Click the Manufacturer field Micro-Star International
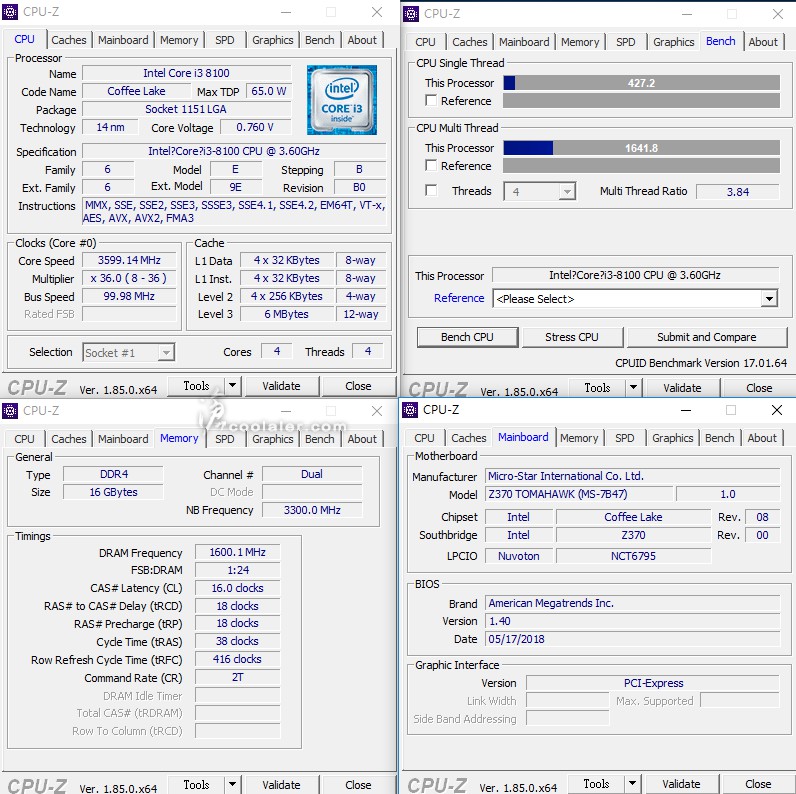This screenshot has height=794, width=796. pos(633,476)
